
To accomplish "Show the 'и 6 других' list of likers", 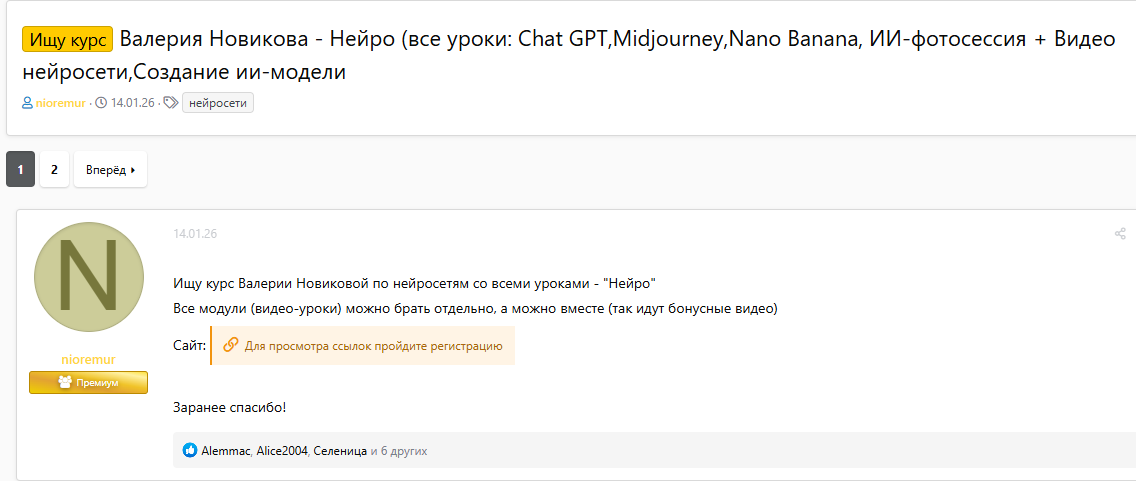I will point(399,451).
